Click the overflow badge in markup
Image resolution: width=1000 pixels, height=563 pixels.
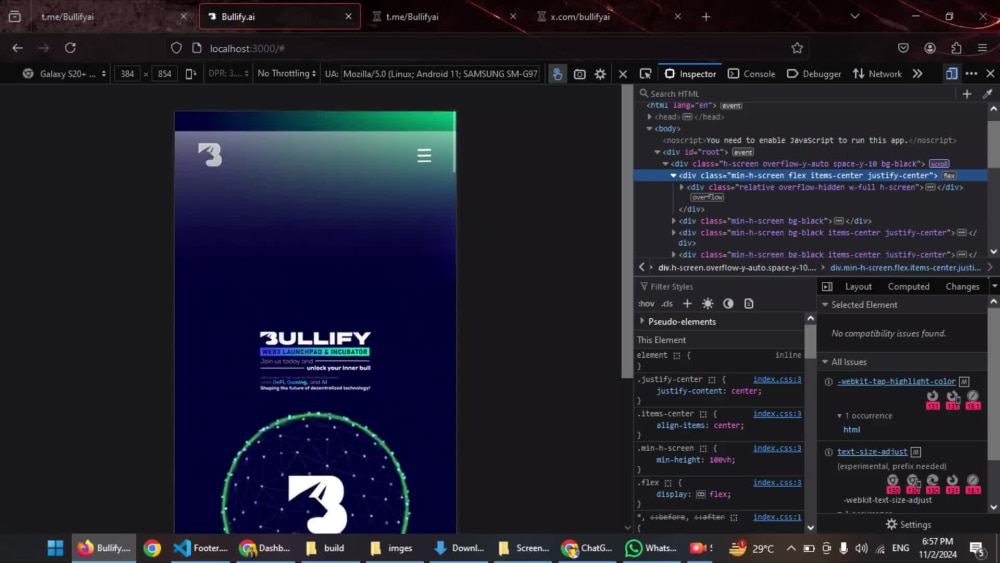click(x=707, y=198)
